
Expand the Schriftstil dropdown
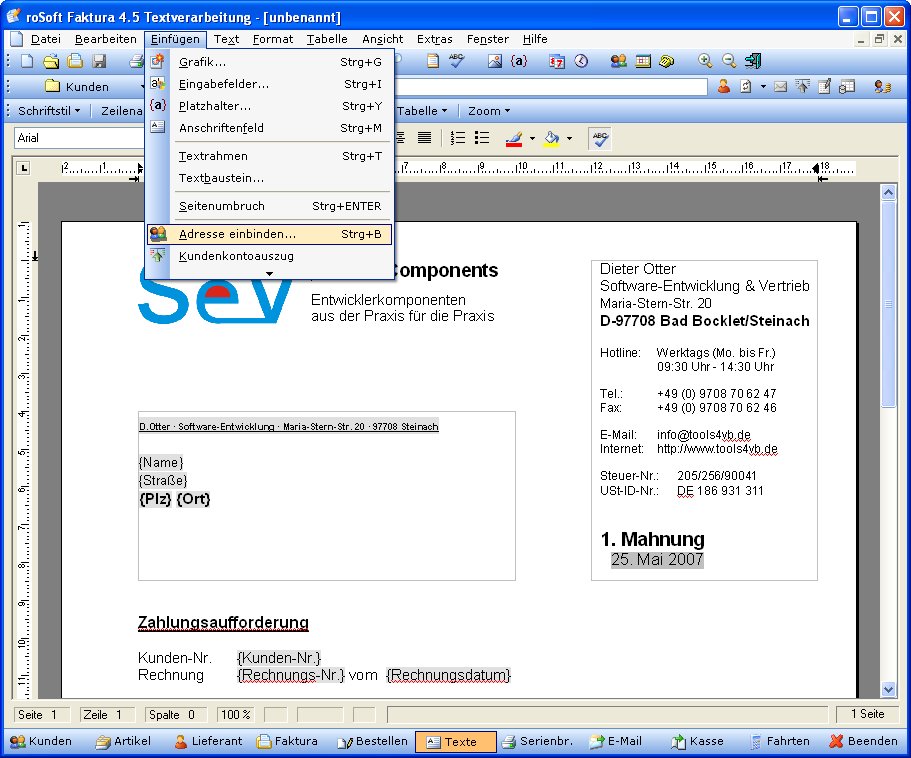coord(50,111)
